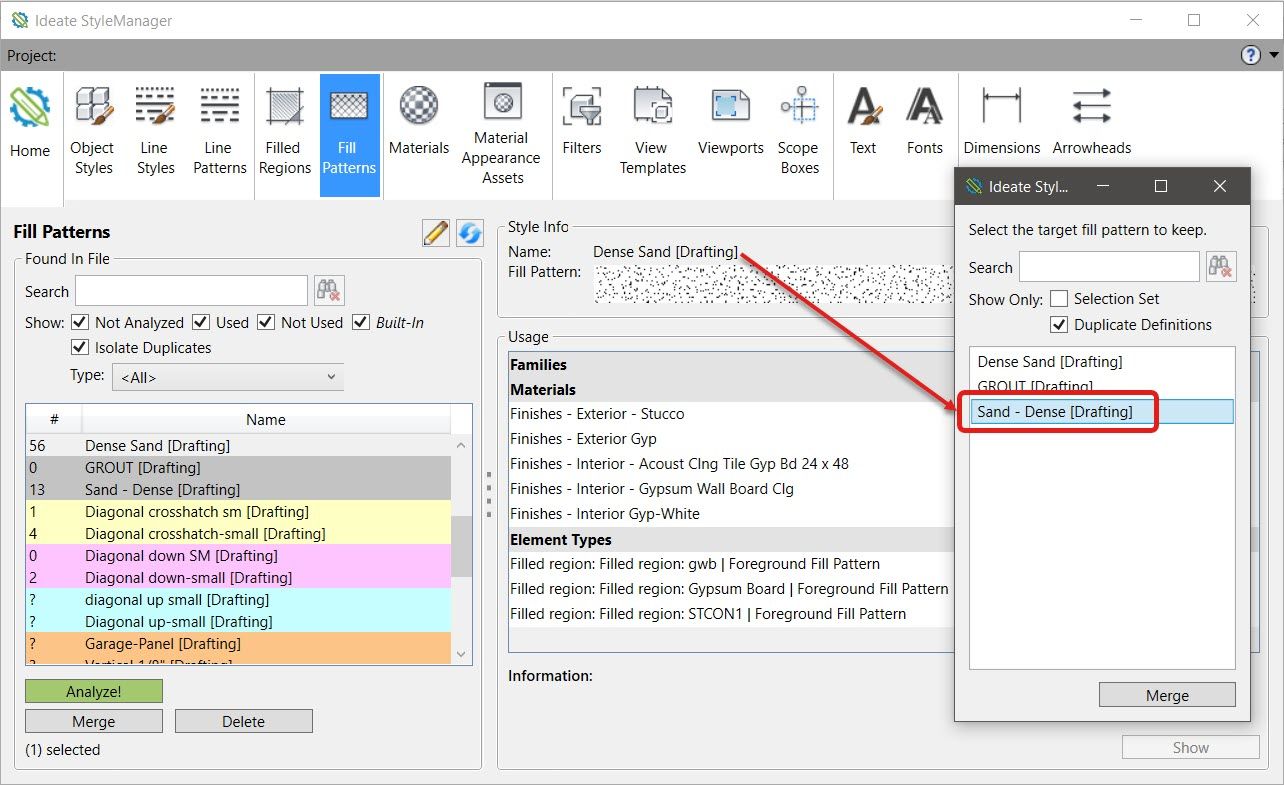Viewport: 1284px width, 785px height.
Task: Click the fill patterns list scrollbar
Action: (462, 546)
